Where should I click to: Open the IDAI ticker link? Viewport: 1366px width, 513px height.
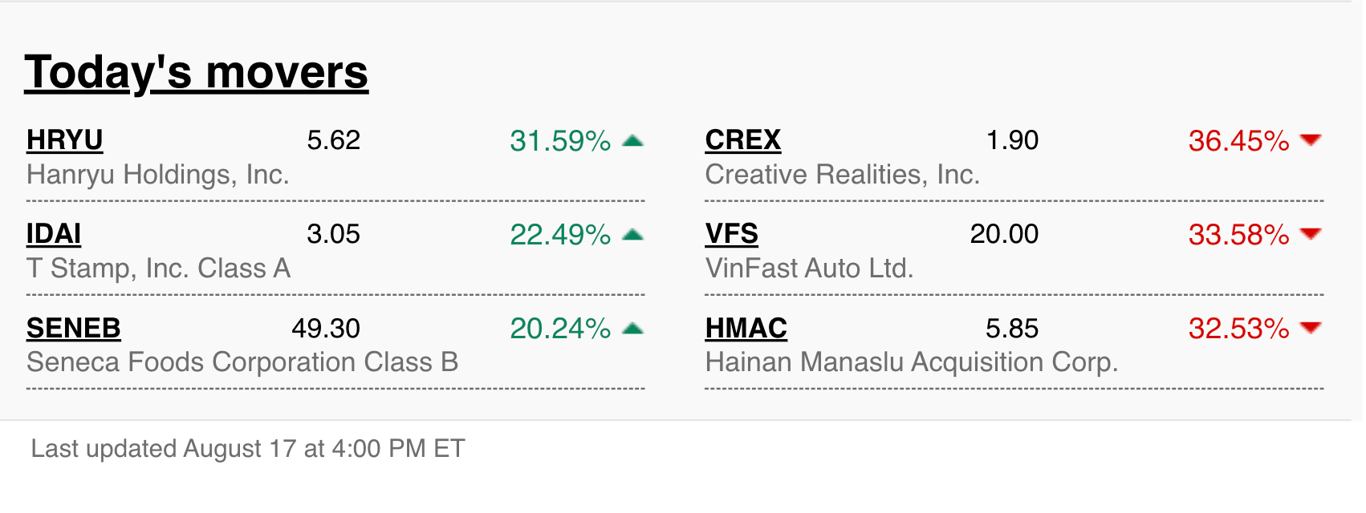click(x=54, y=235)
